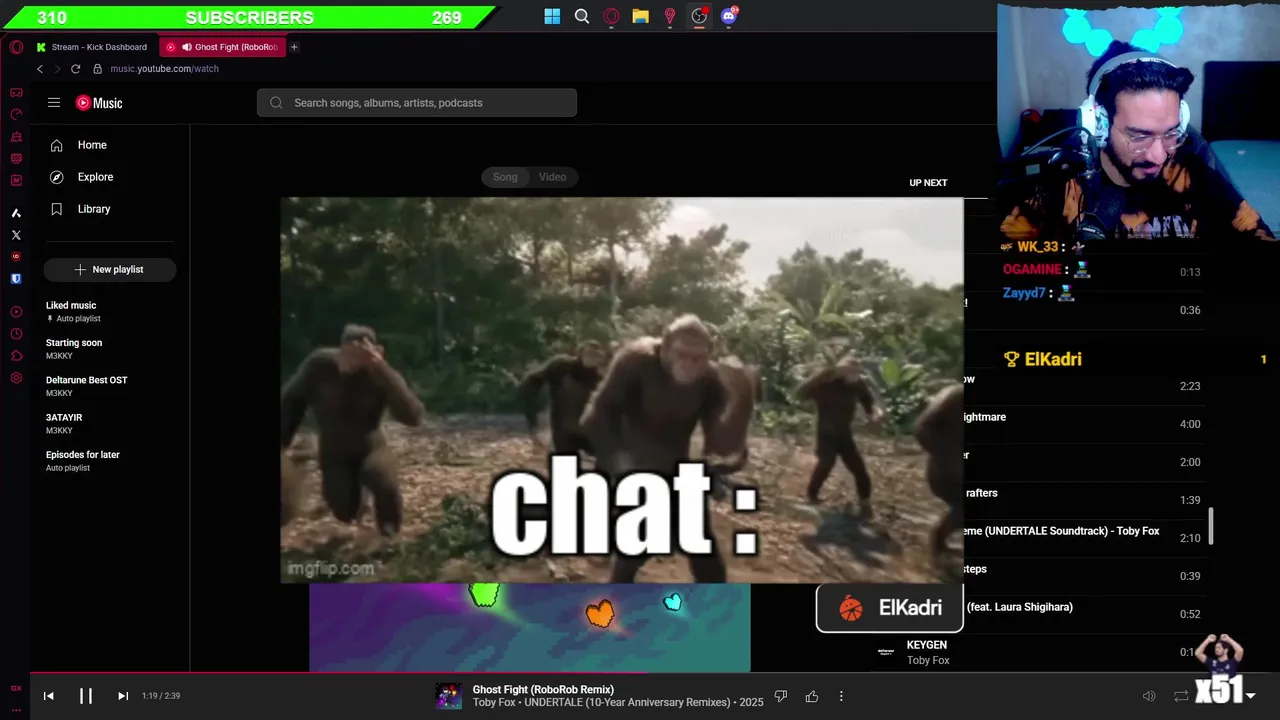Screen dimensions: 1280x720
Task: Open a new browser tab
Action: [x=294, y=47]
